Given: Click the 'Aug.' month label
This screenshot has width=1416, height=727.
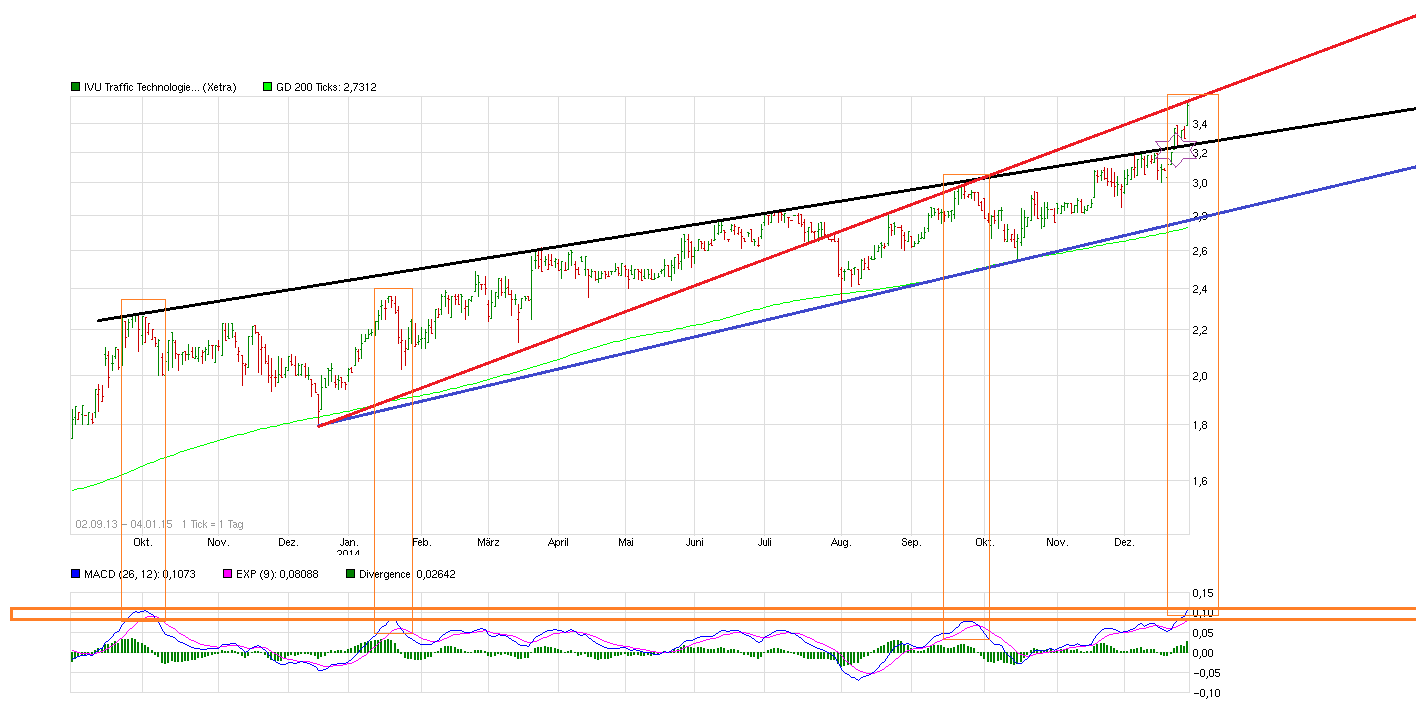Looking at the screenshot, I should 841,542.
